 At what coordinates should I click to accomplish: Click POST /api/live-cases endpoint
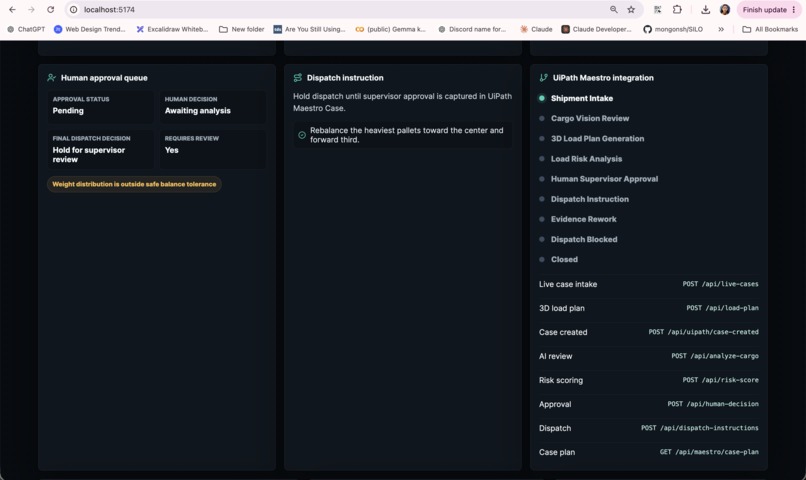point(720,284)
